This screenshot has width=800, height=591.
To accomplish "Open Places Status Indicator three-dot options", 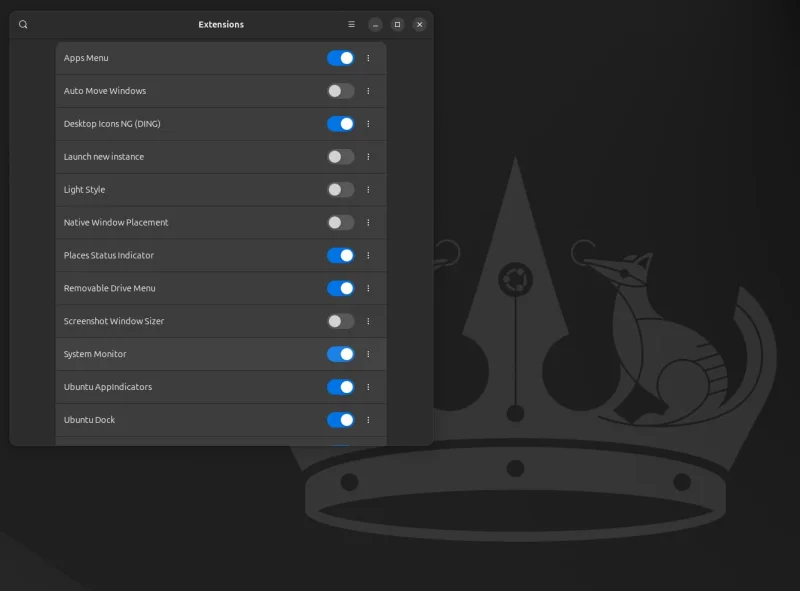I will click(x=368, y=255).
